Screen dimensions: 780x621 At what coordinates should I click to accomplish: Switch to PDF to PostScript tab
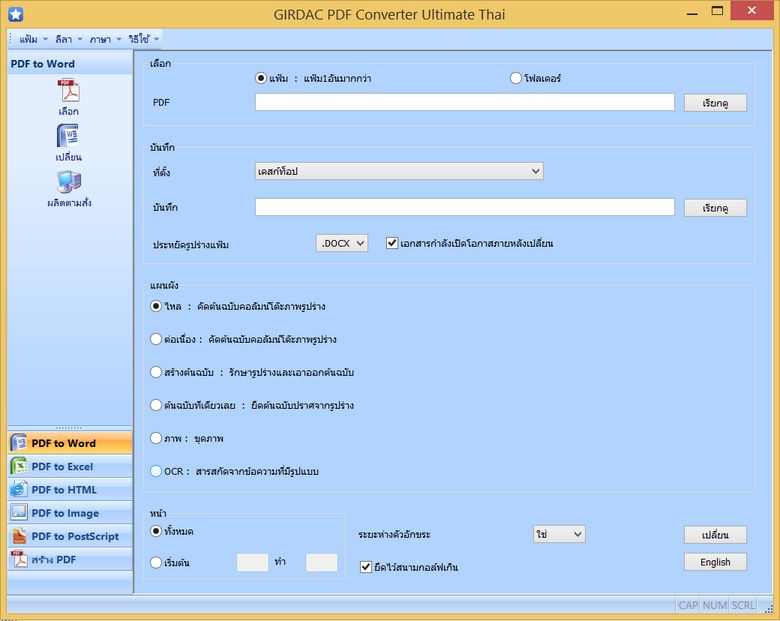(x=70, y=536)
